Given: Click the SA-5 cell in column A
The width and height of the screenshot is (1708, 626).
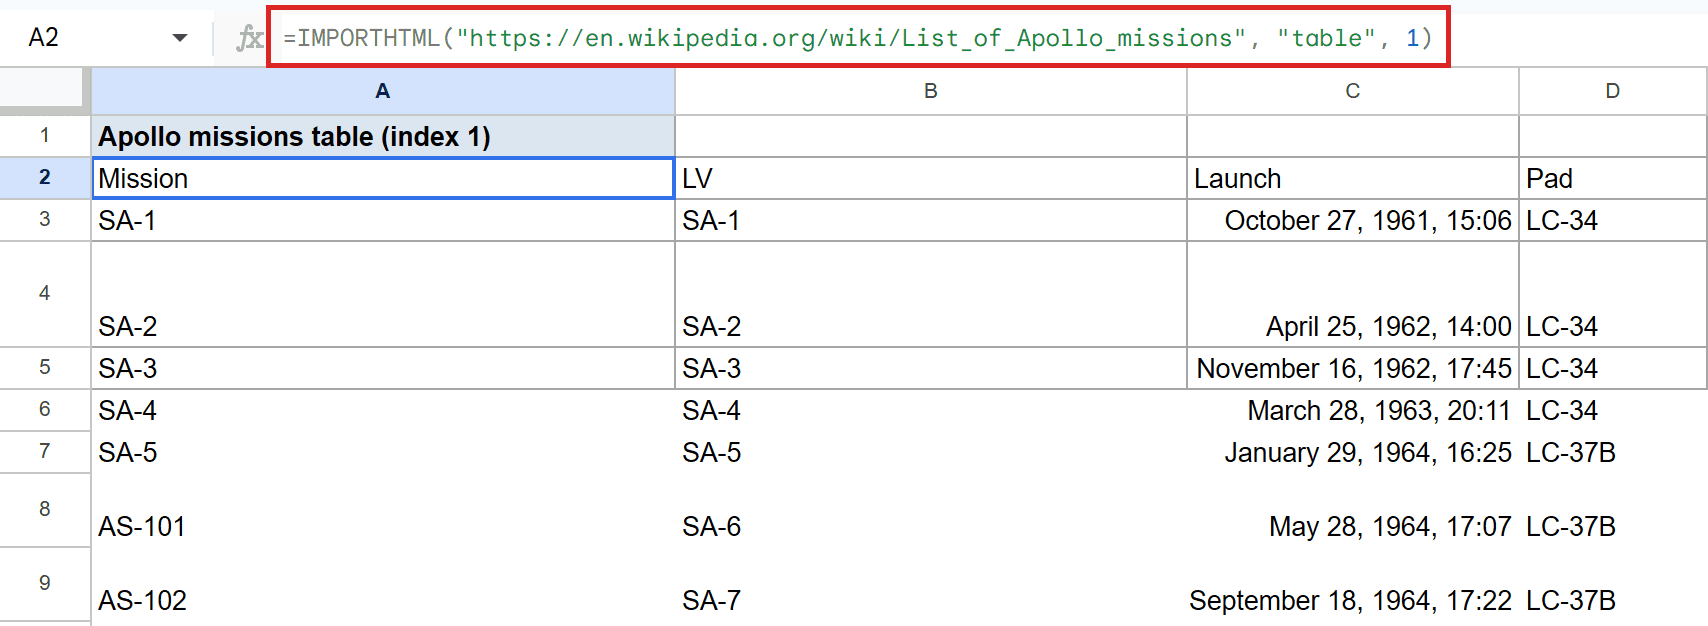Looking at the screenshot, I should coord(383,452).
